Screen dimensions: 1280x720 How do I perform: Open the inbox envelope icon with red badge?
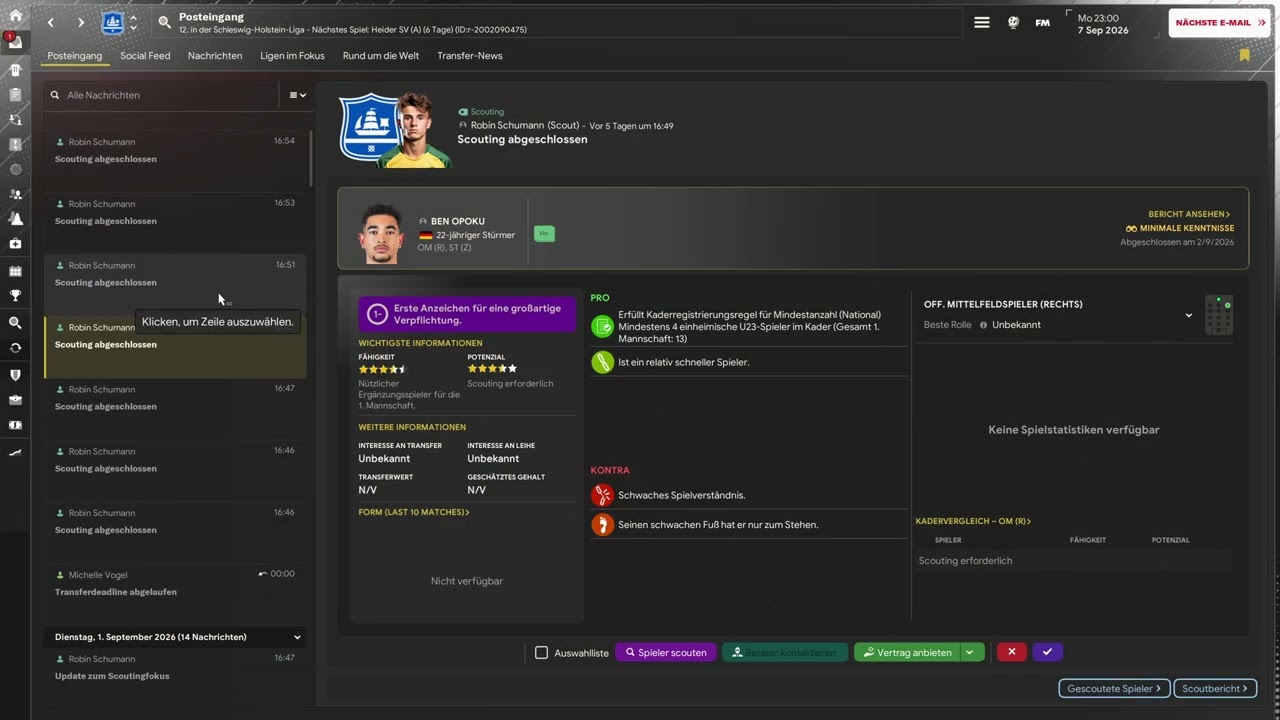[15, 42]
